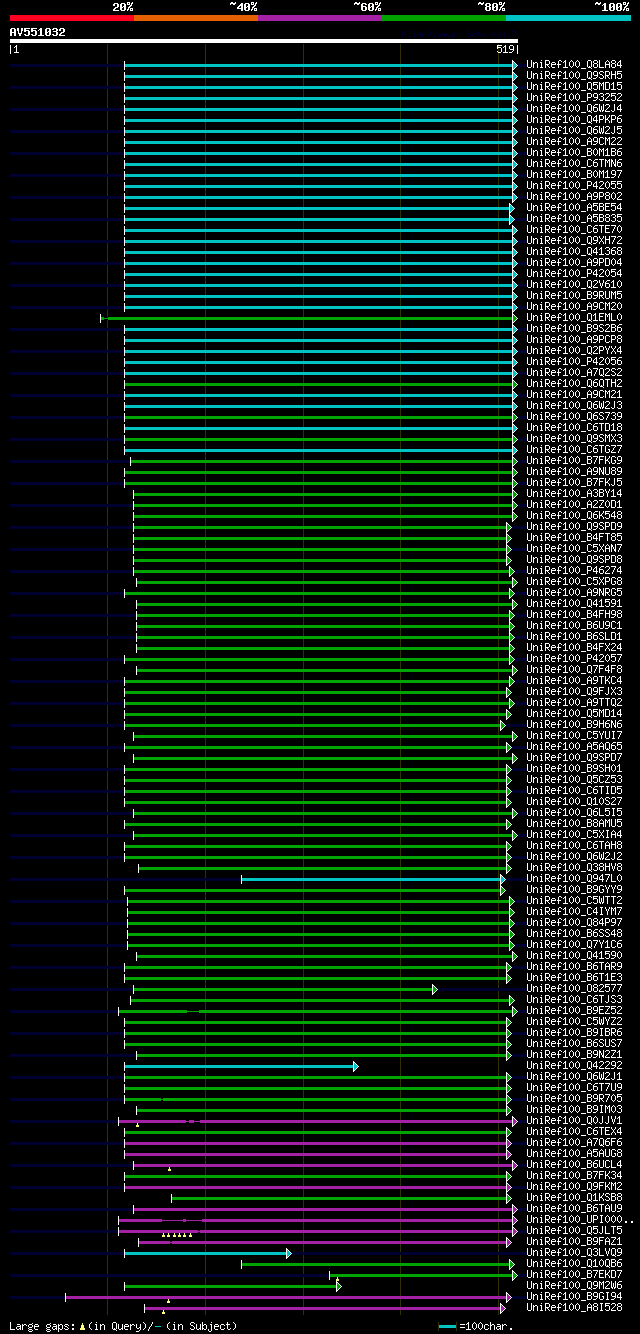Select the UniRef100_UPI000.. label
Image resolution: width=640 pixels, height=1334 pixels.
click(580, 1220)
